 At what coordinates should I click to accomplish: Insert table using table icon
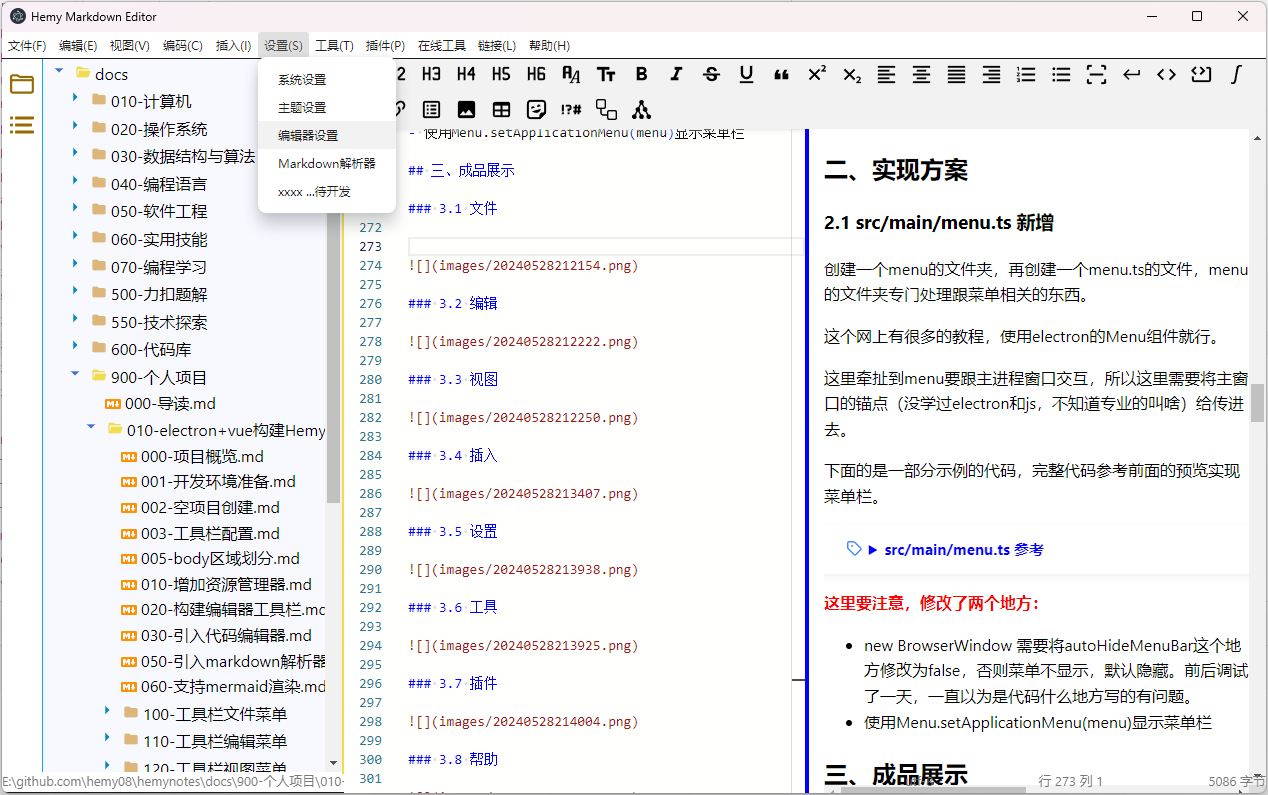(x=501, y=109)
